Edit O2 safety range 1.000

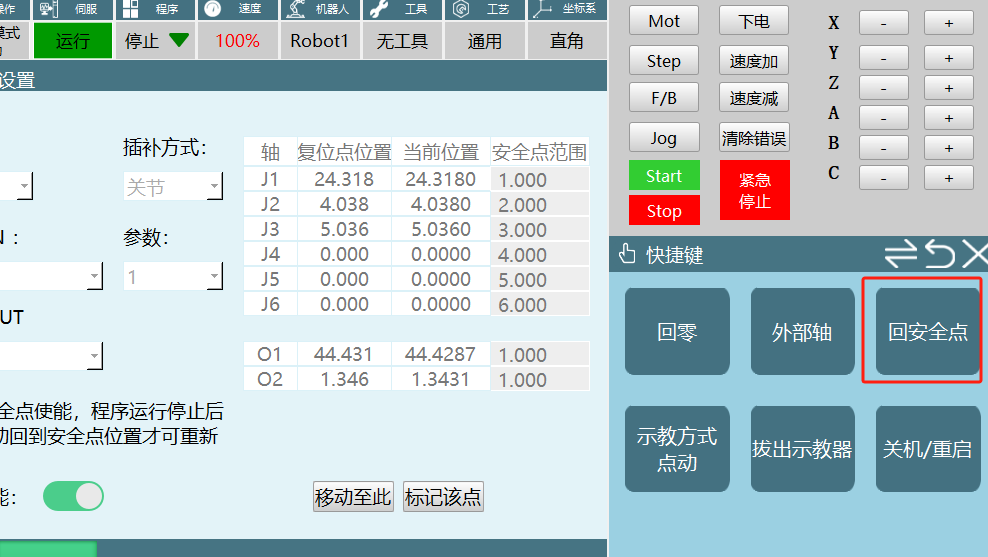coord(540,380)
